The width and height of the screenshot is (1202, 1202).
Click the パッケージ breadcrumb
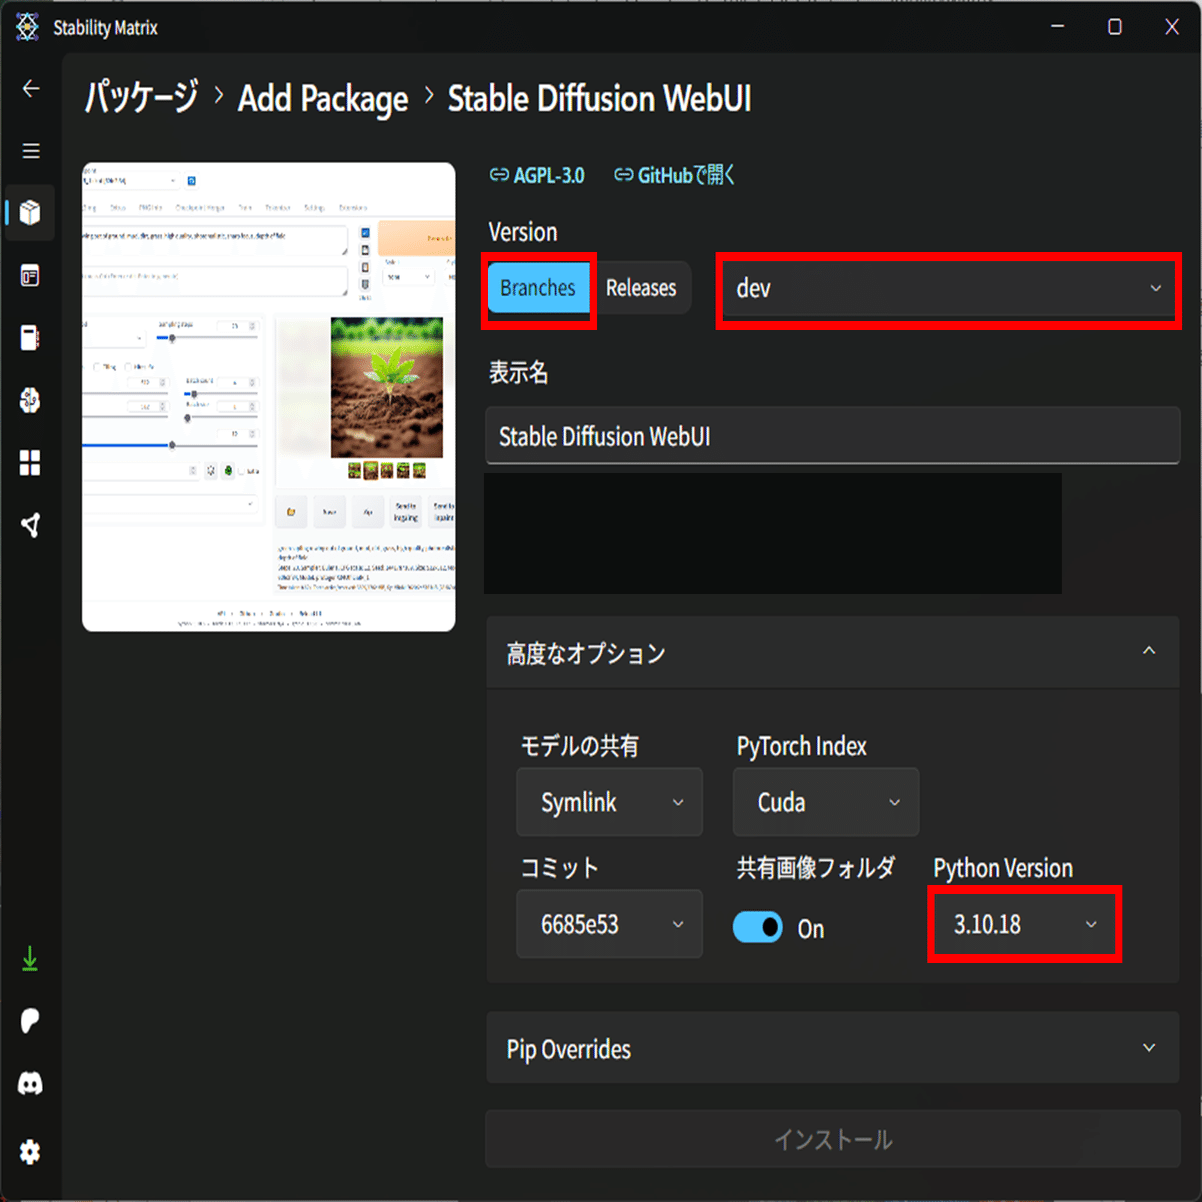(x=141, y=98)
